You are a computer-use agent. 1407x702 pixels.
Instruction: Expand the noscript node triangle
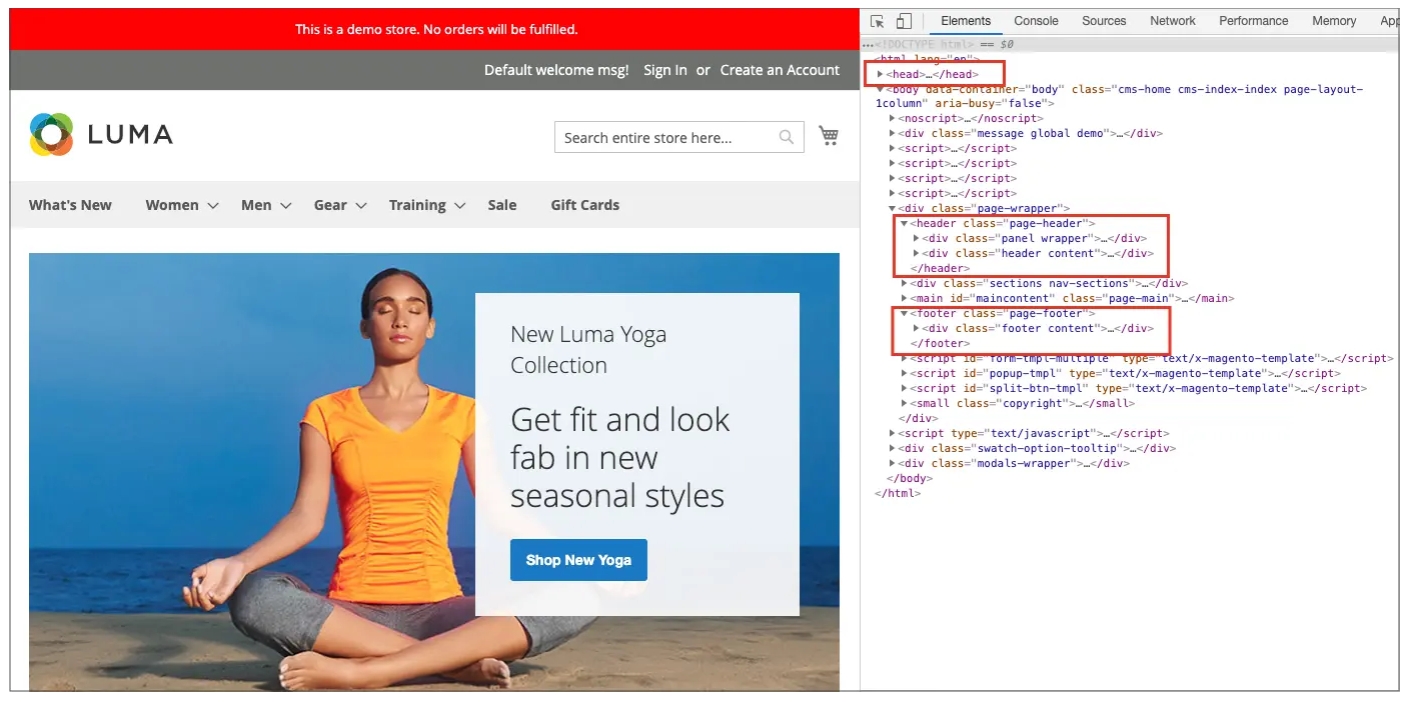click(893, 118)
